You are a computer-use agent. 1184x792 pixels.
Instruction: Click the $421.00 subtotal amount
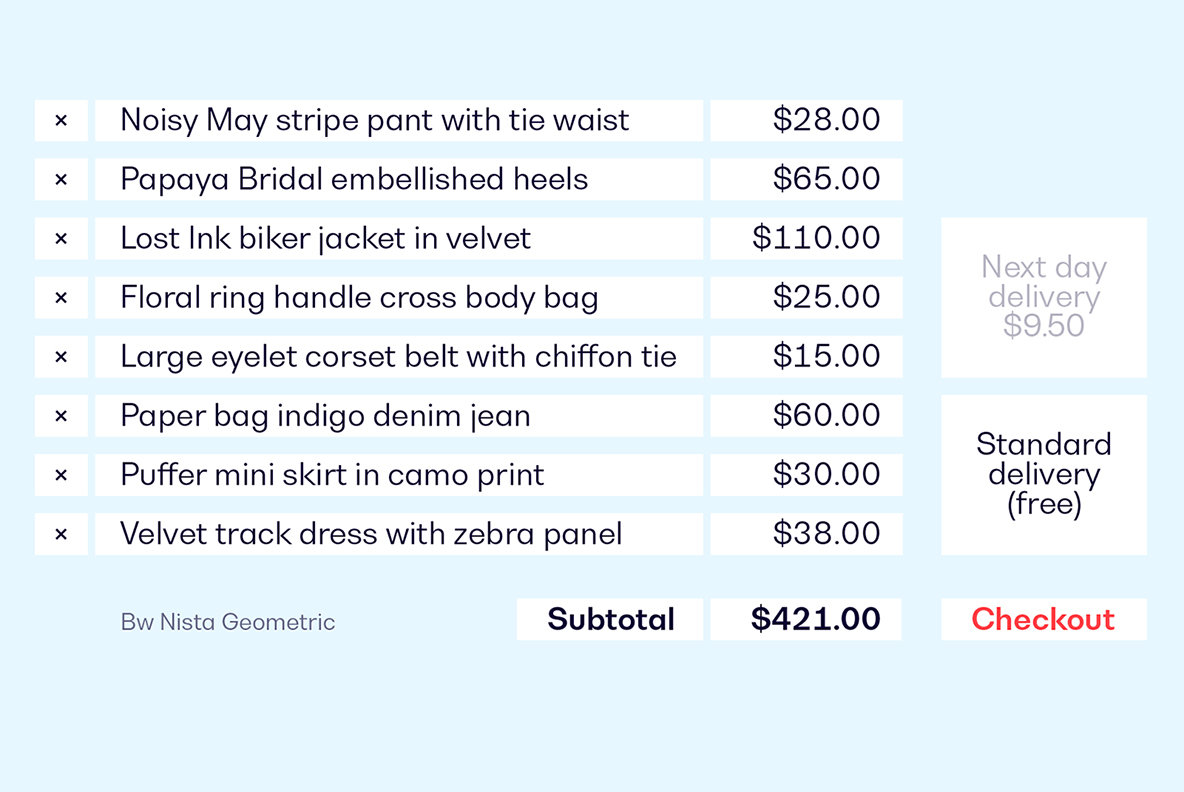tap(806, 619)
